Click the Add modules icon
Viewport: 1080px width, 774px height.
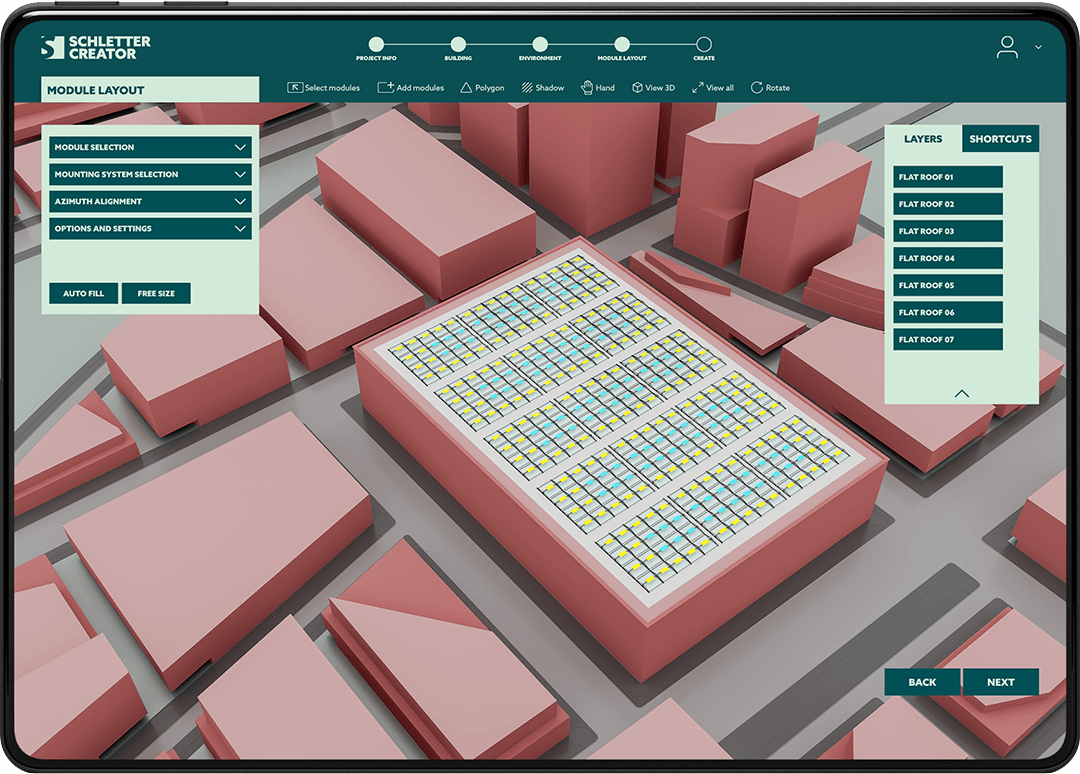click(x=385, y=88)
